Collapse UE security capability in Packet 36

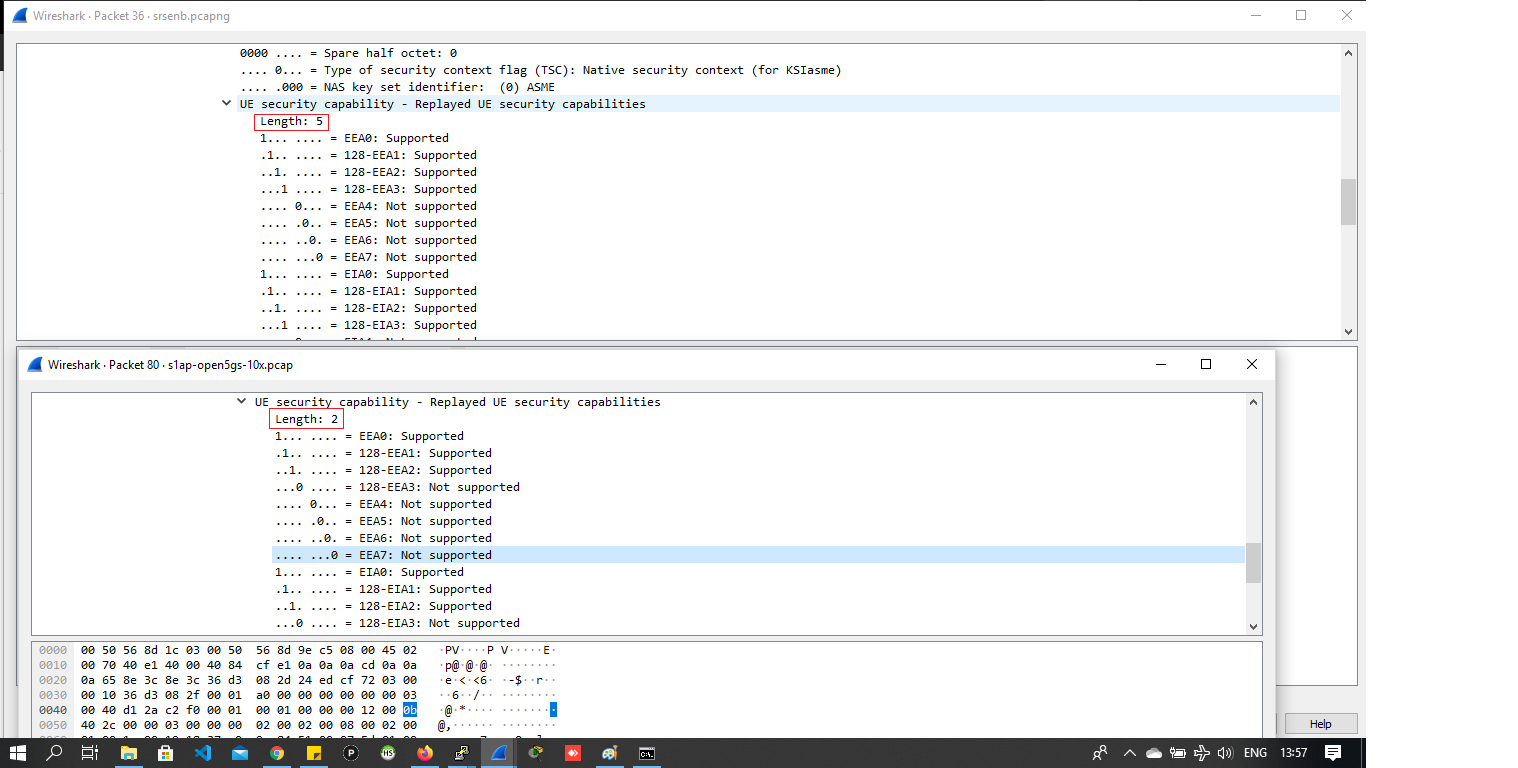click(x=226, y=103)
